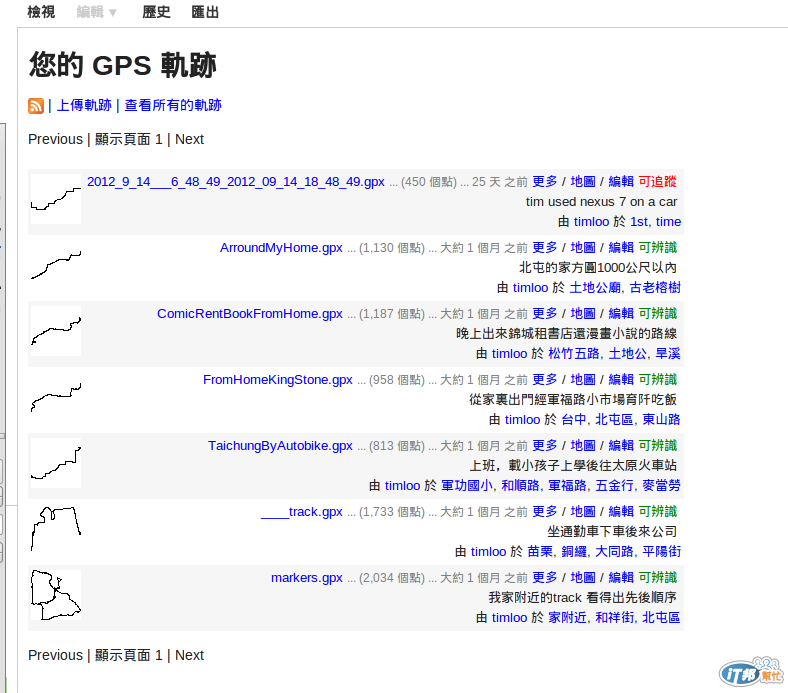Click 地圖 for markers.gpx
Image resolution: width=788 pixels, height=693 pixels.
click(x=583, y=578)
